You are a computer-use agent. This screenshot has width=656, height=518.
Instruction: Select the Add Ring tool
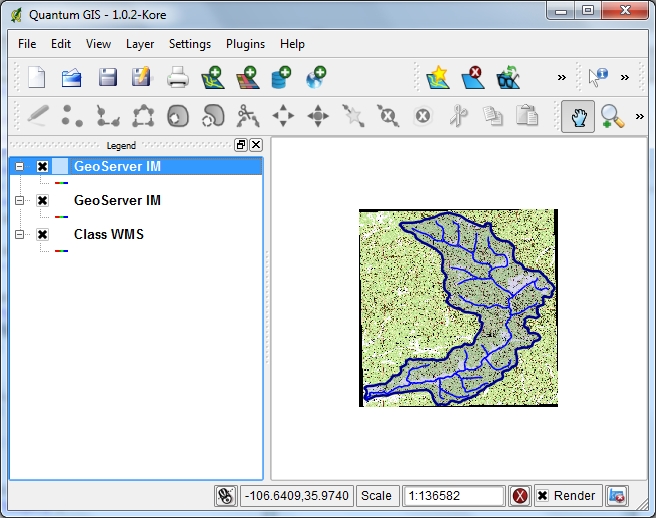pyautogui.click(x=178, y=116)
